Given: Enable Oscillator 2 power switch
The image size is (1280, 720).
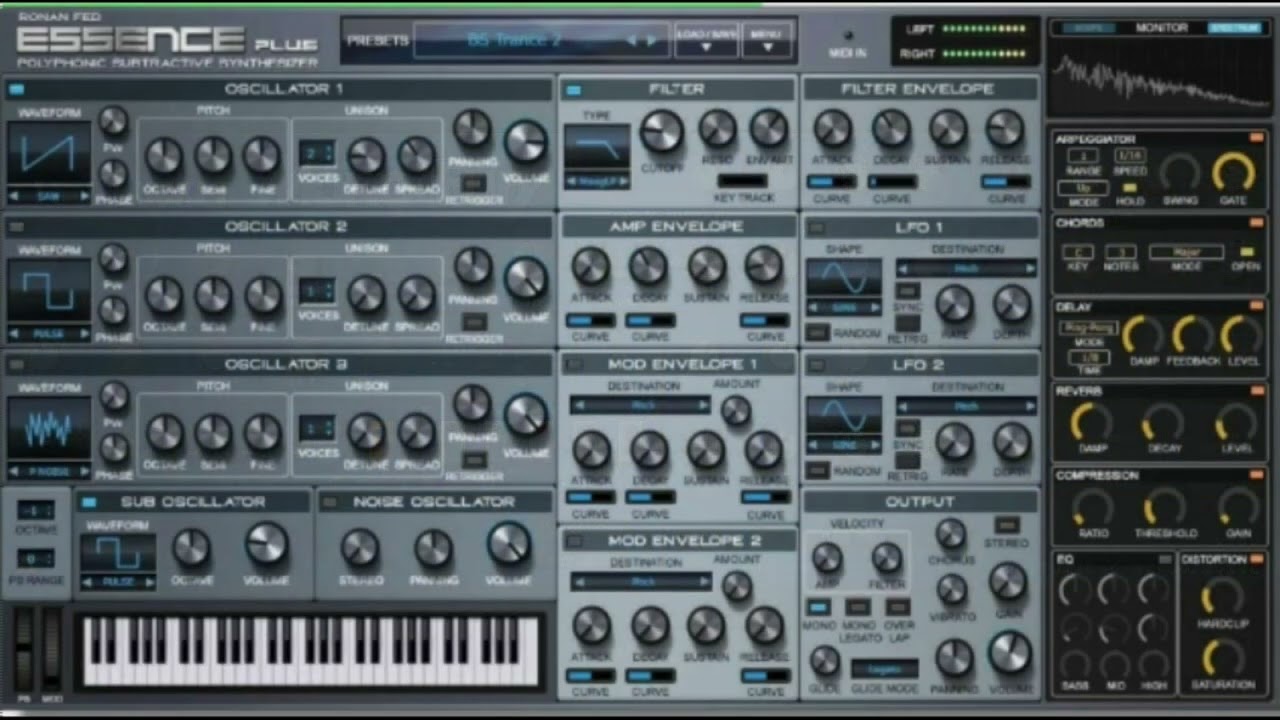Looking at the screenshot, I should 16,227.
